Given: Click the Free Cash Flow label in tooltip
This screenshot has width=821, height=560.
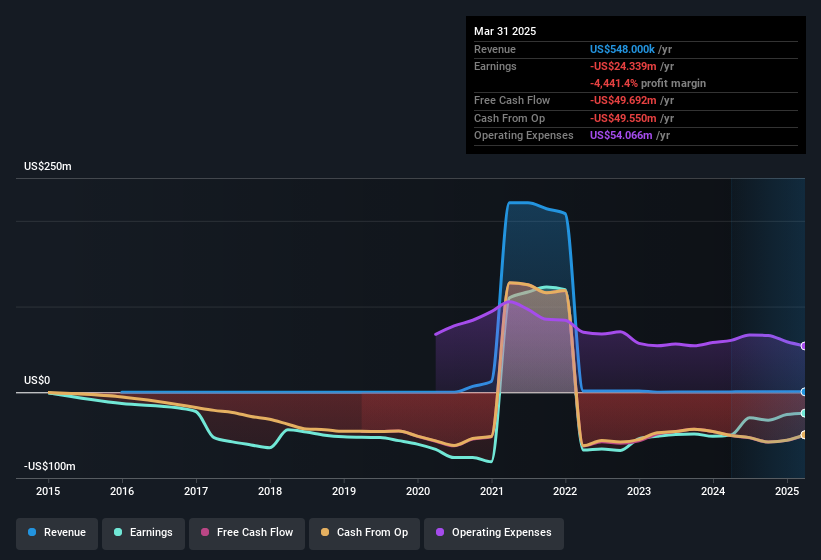Looking at the screenshot, I should (x=512, y=100).
